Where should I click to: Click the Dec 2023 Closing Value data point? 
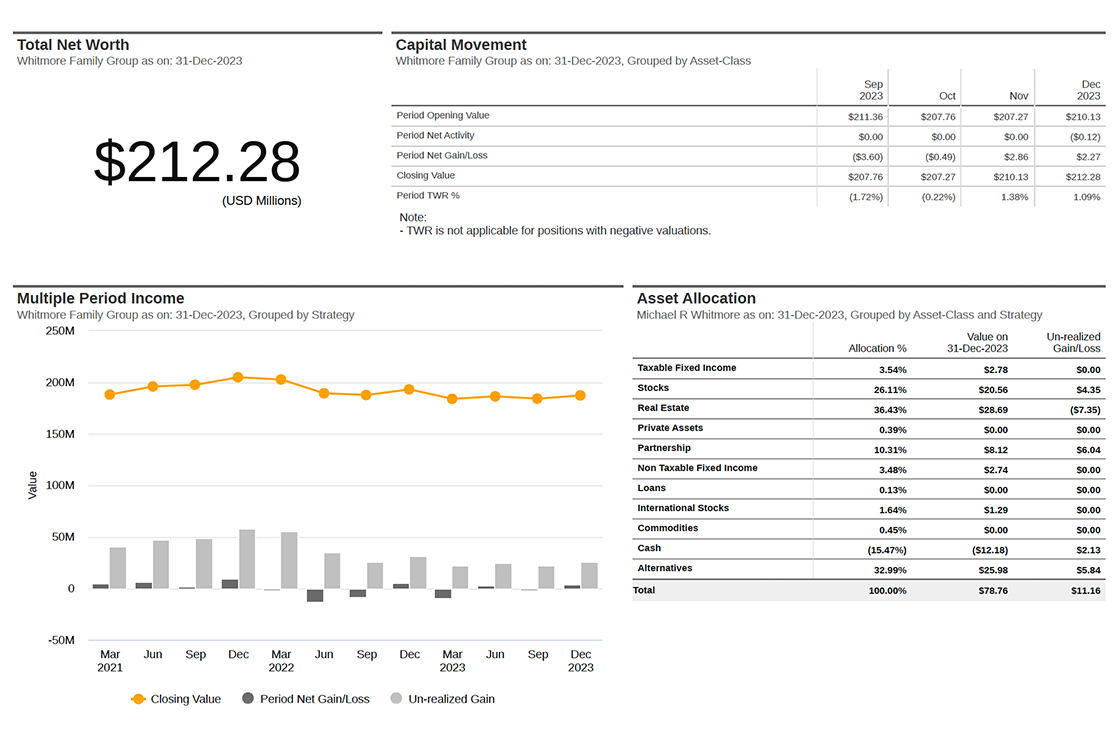pos(580,396)
